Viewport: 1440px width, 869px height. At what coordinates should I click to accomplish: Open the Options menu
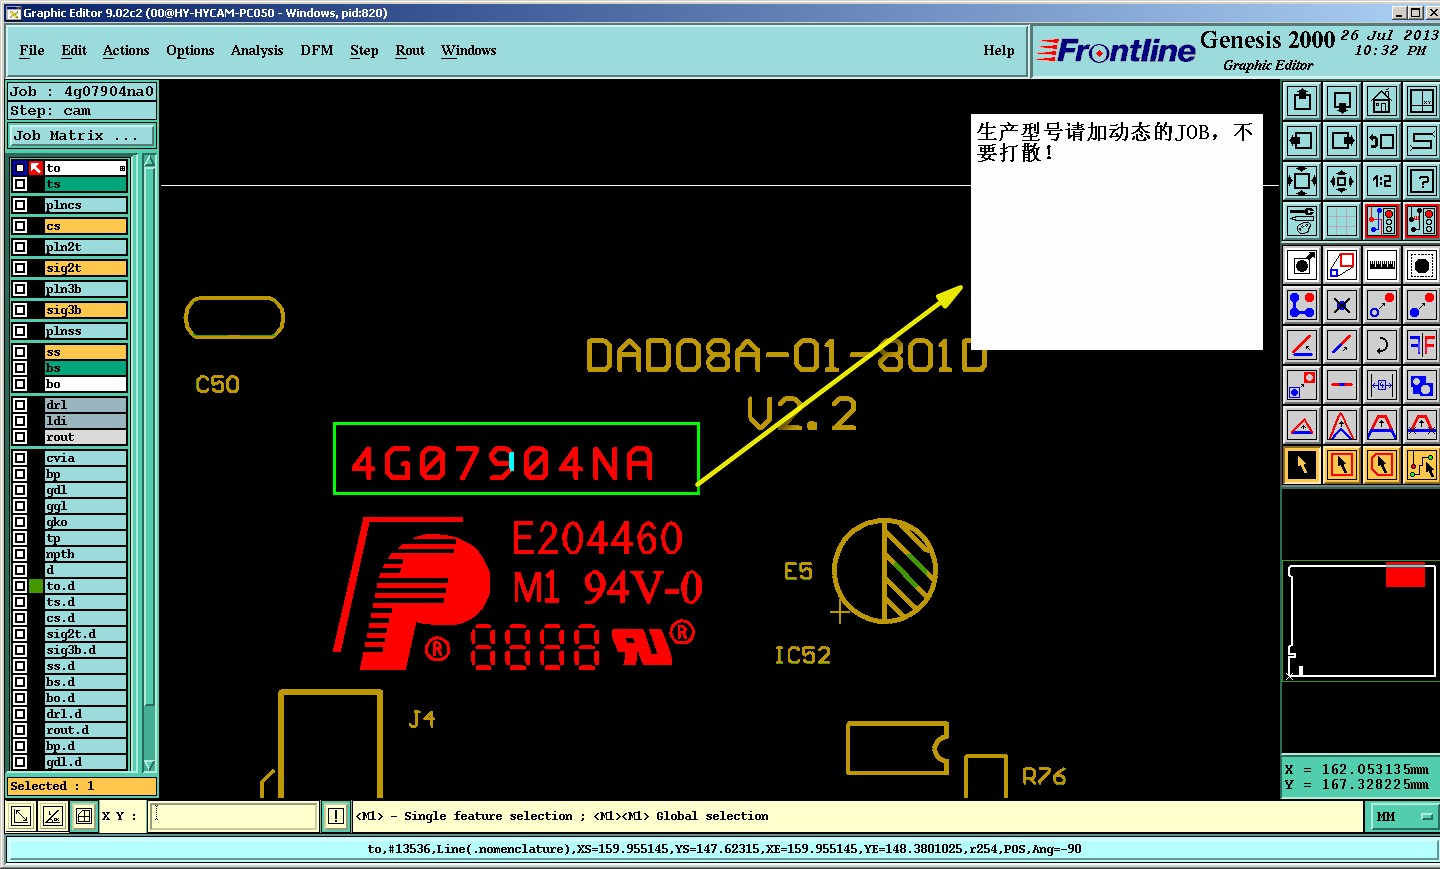click(x=190, y=50)
